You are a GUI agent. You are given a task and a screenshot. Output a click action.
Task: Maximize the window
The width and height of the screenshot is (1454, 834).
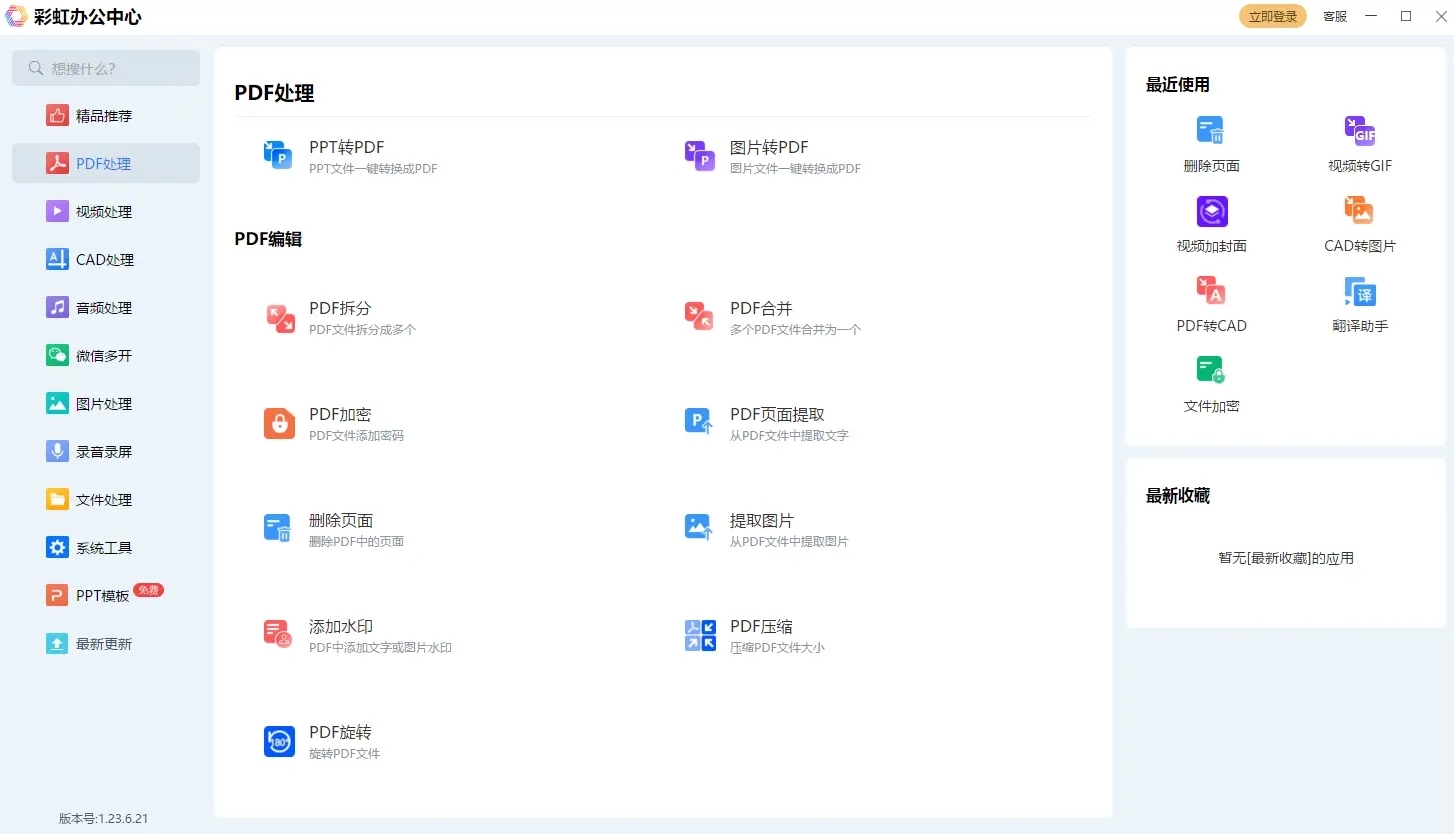tap(1405, 16)
